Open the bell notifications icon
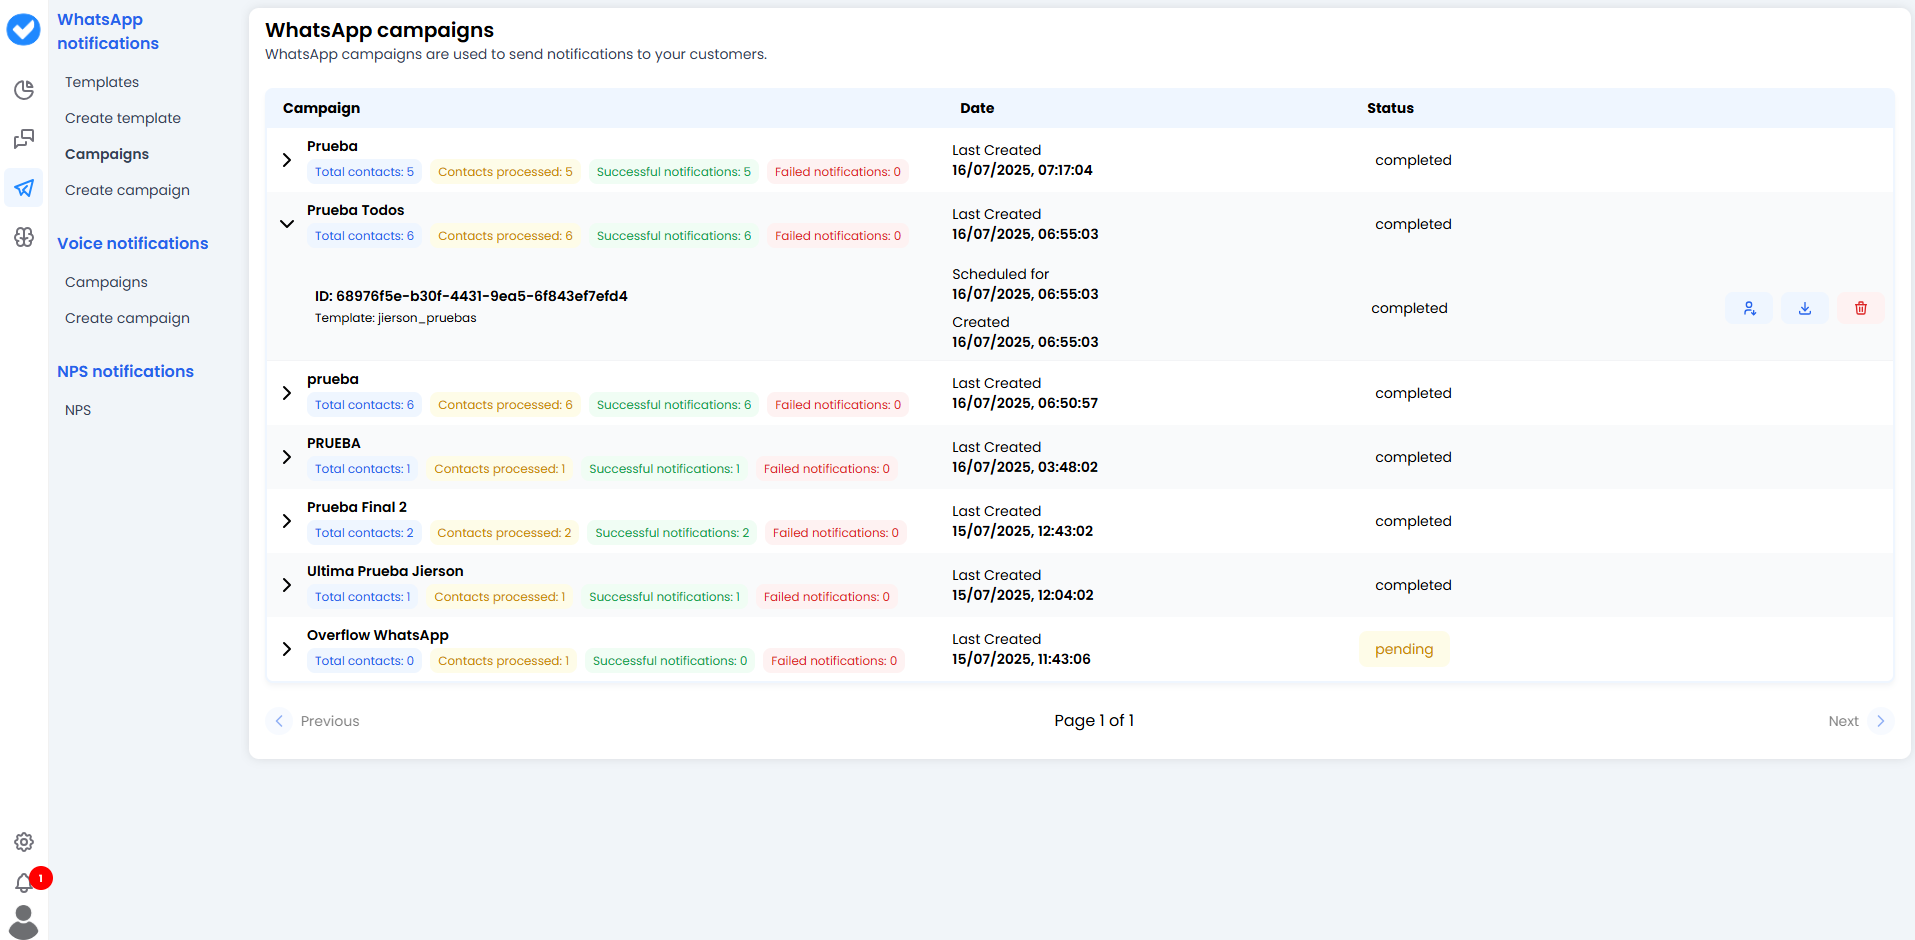 (x=24, y=883)
